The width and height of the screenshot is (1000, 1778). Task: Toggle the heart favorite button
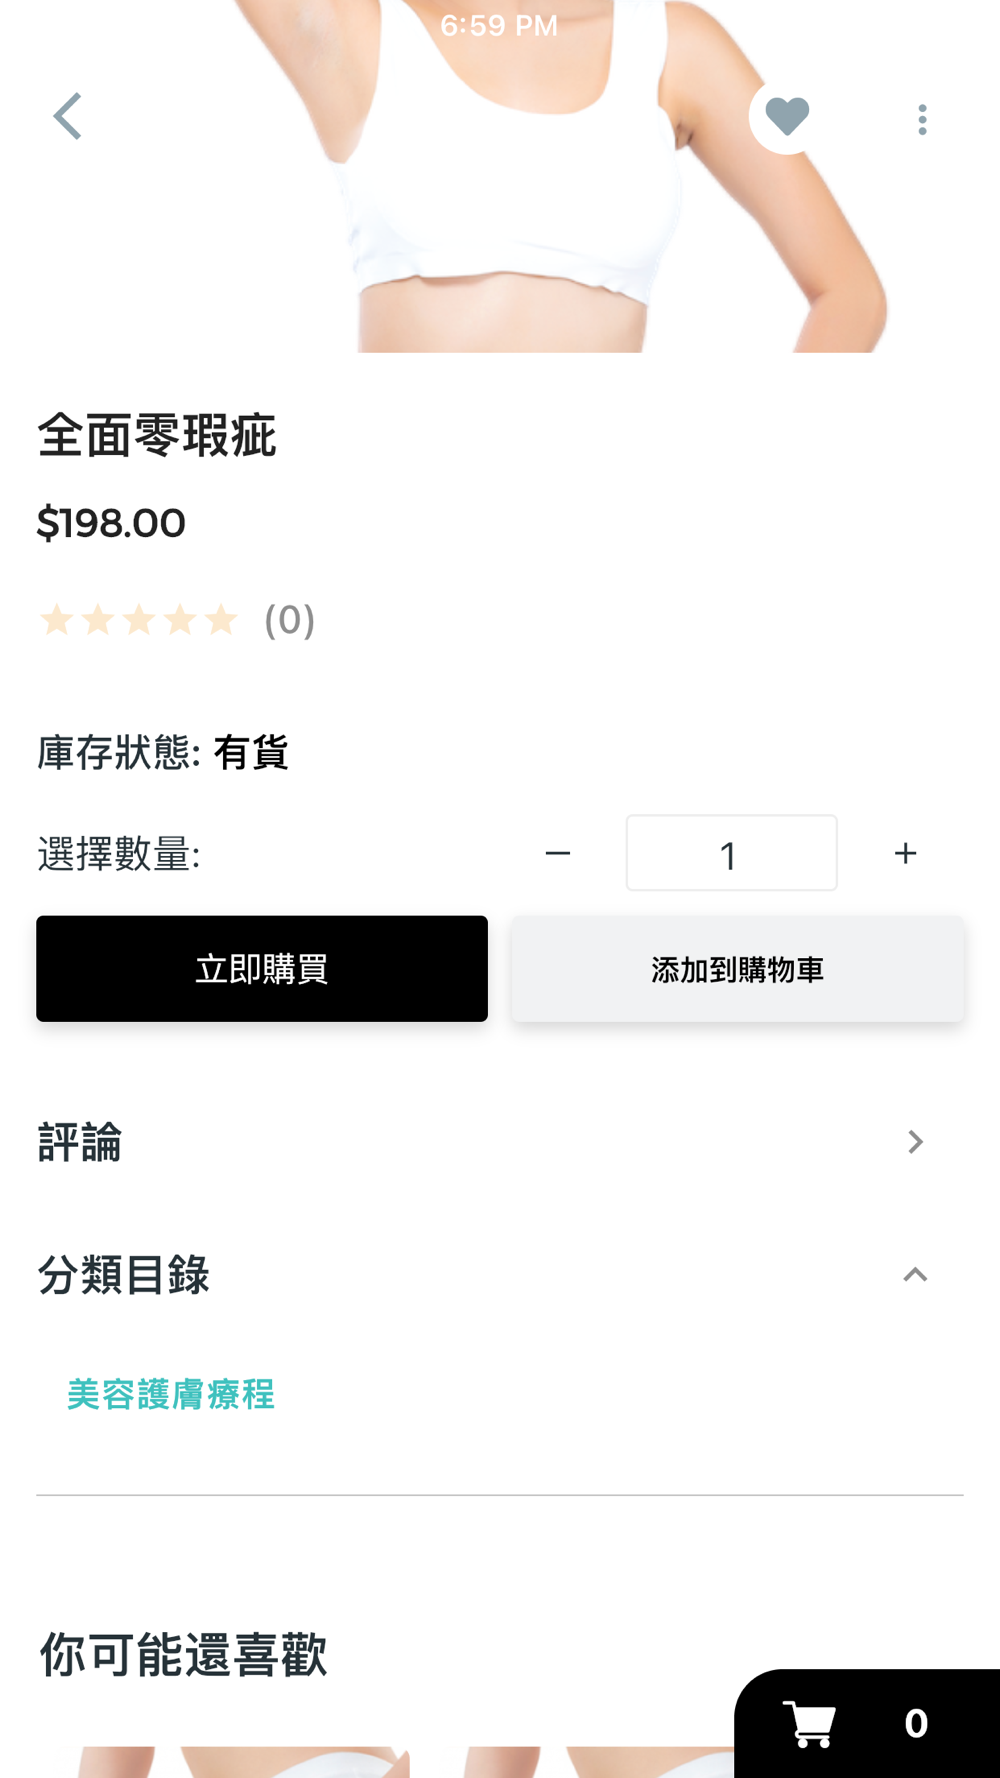pyautogui.click(x=787, y=117)
